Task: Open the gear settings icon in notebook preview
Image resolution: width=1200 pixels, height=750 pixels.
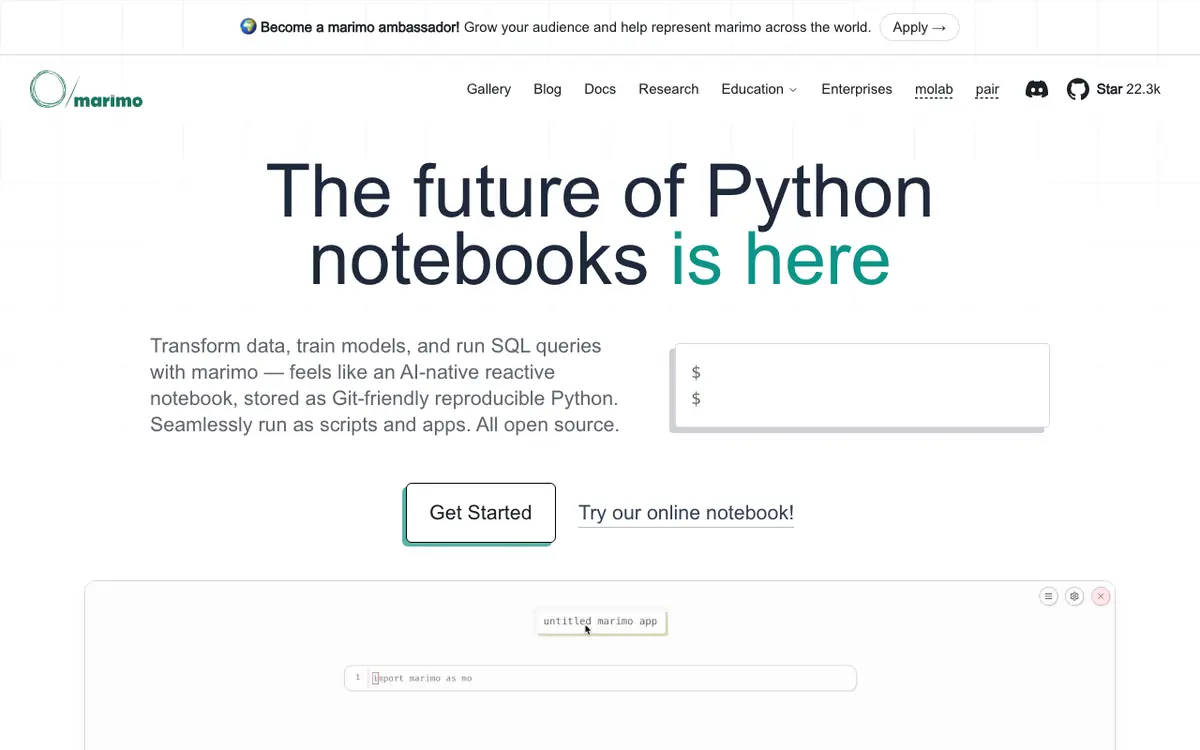Action: click(x=1075, y=596)
